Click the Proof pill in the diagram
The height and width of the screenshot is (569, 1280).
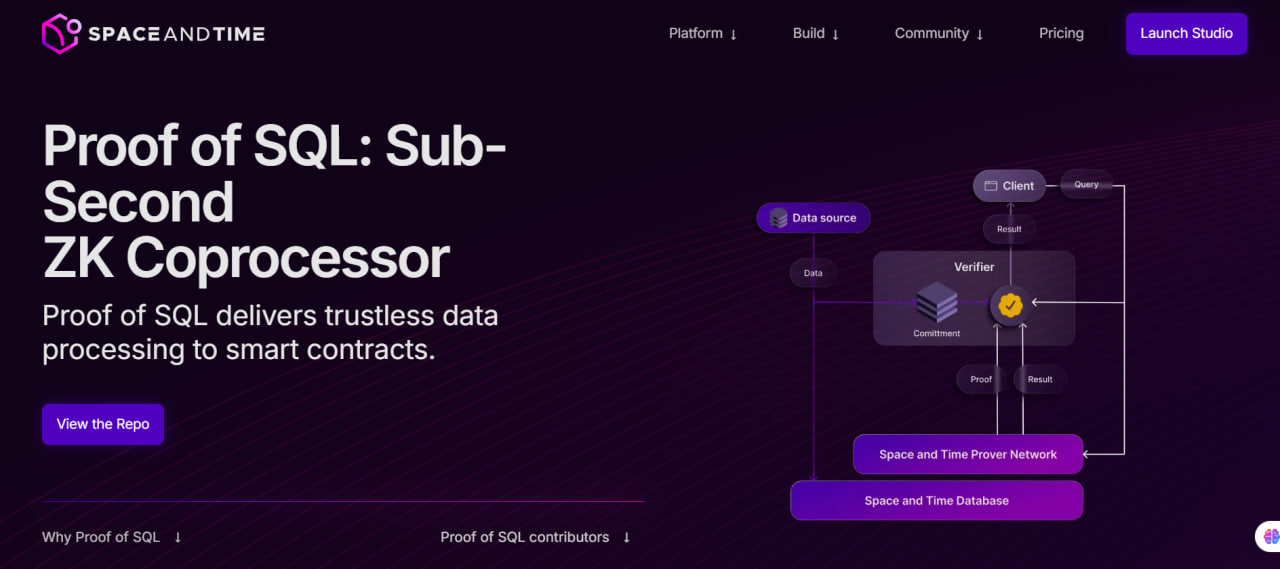click(x=981, y=379)
